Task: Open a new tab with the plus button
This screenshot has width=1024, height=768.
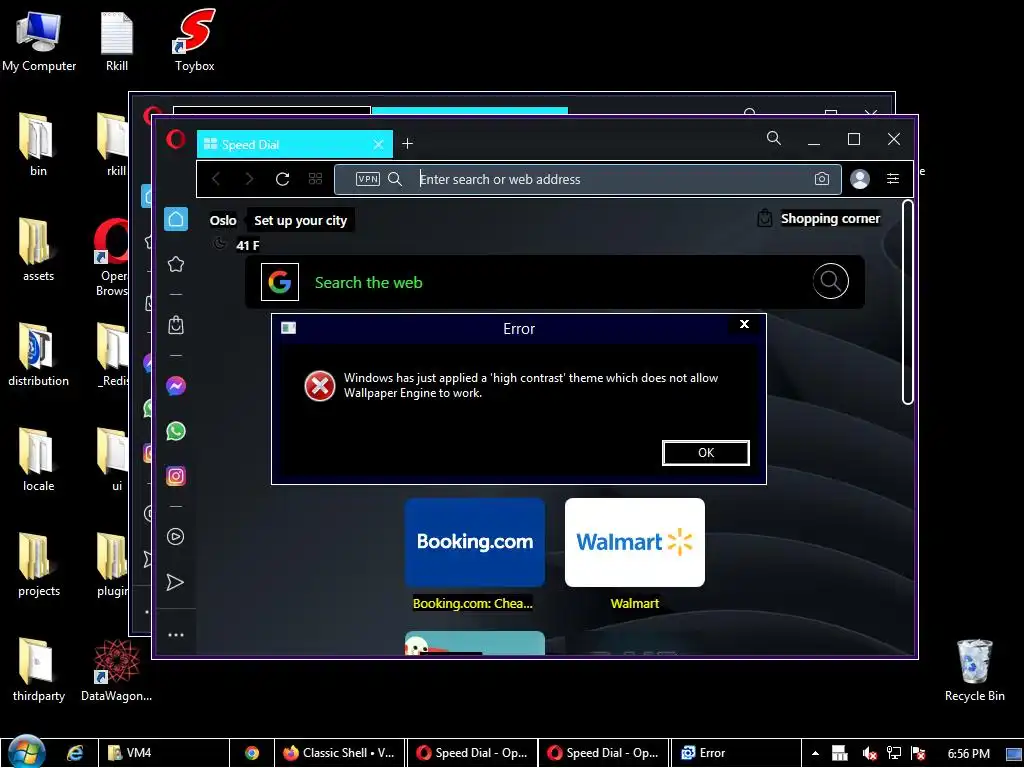Action: tap(408, 144)
